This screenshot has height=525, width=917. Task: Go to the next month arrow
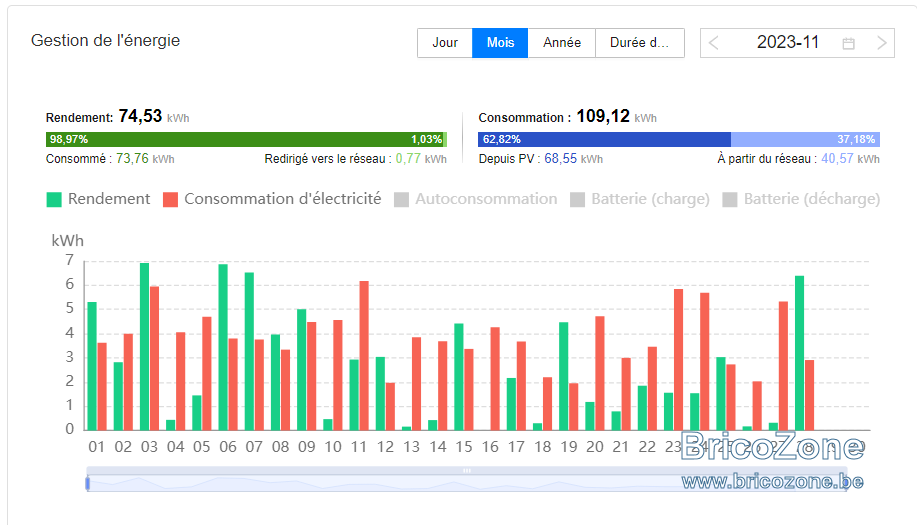click(882, 43)
